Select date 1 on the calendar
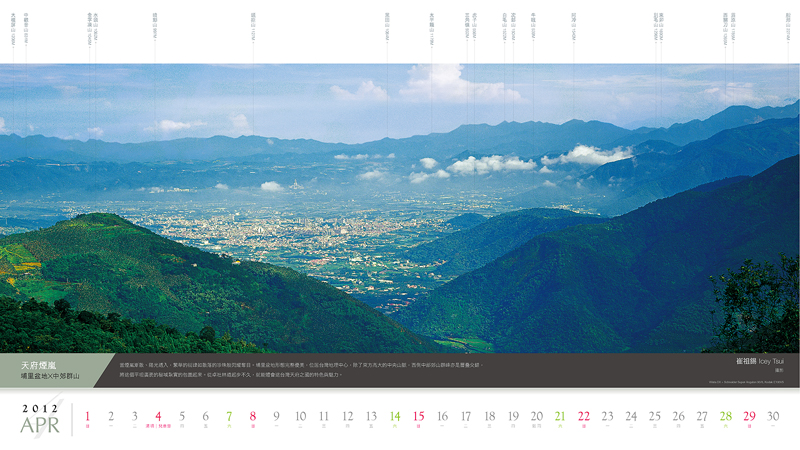 pyautogui.click(x=87, y=416)
